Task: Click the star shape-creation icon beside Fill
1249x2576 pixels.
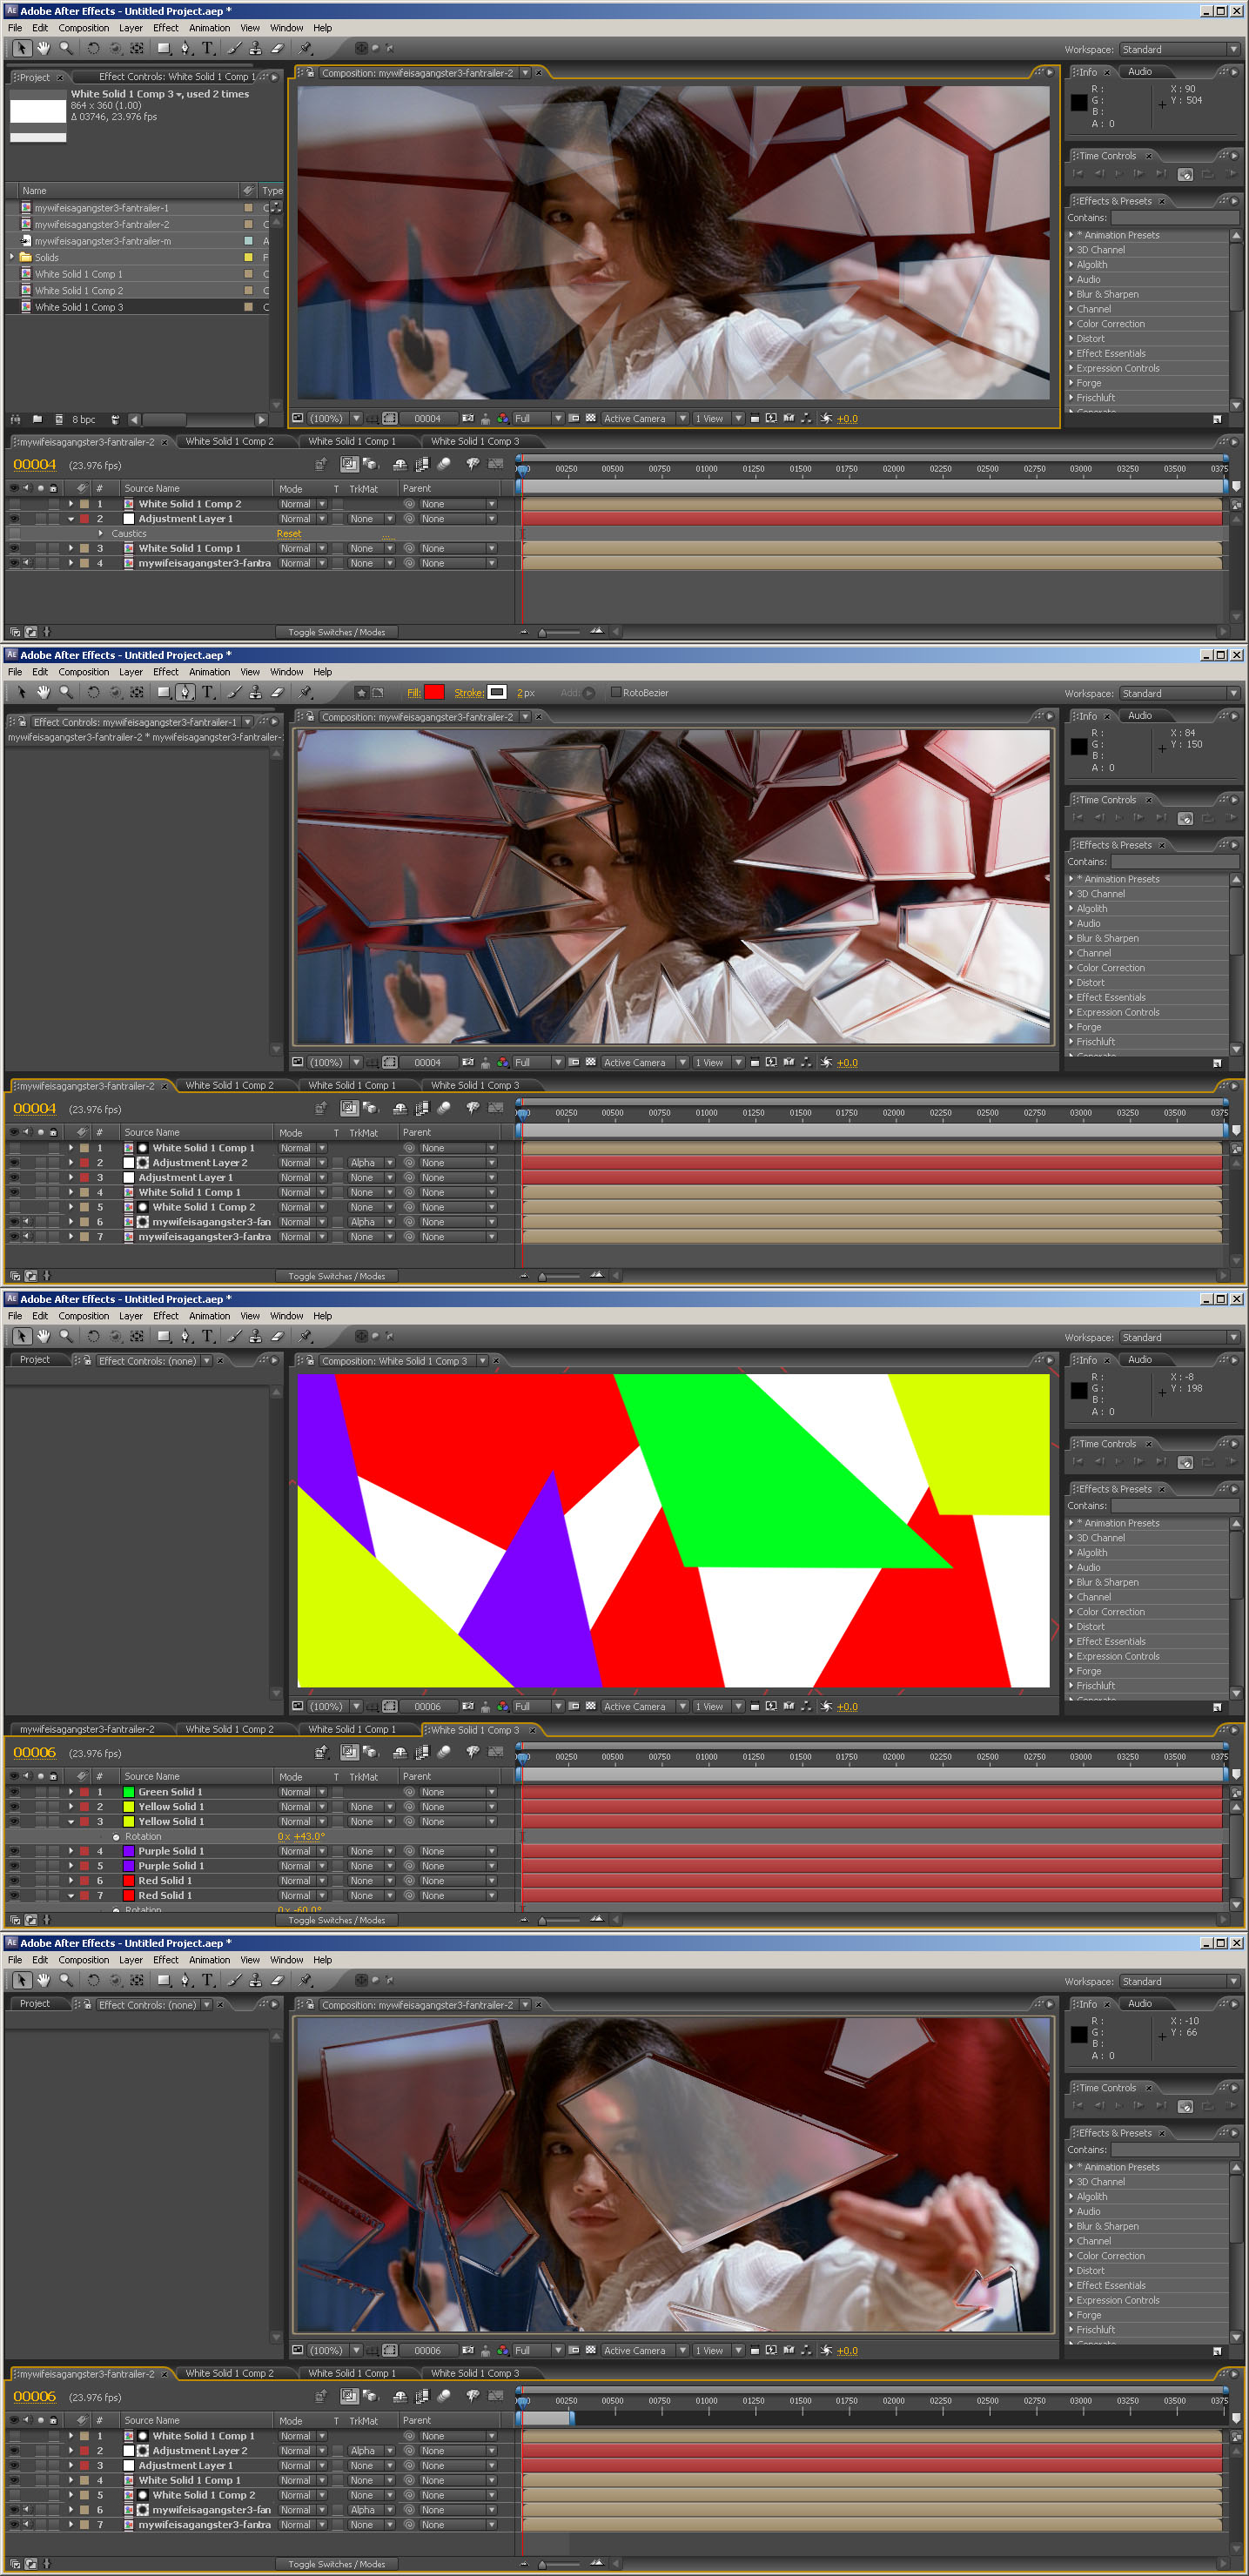Action: 362,692
